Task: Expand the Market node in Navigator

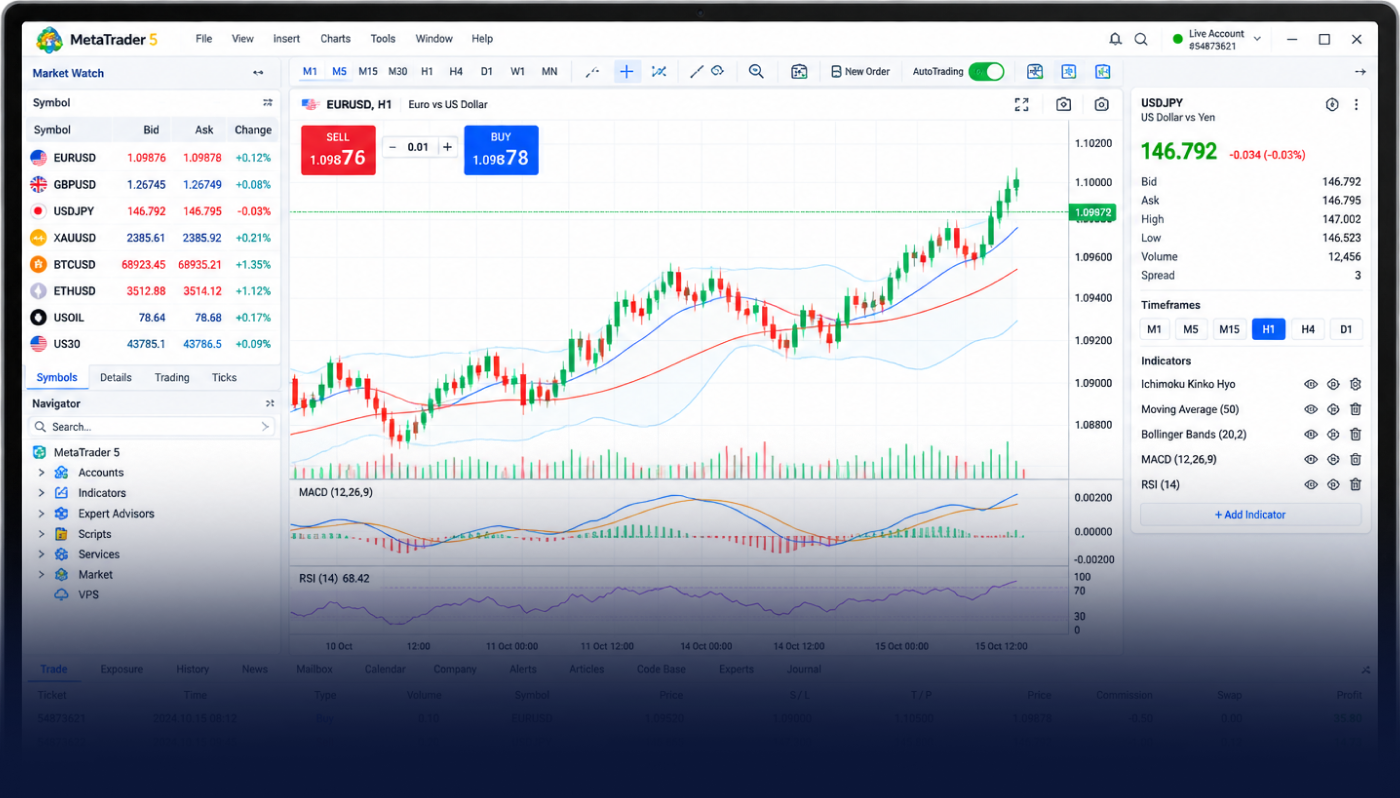Action: (41, 574)
